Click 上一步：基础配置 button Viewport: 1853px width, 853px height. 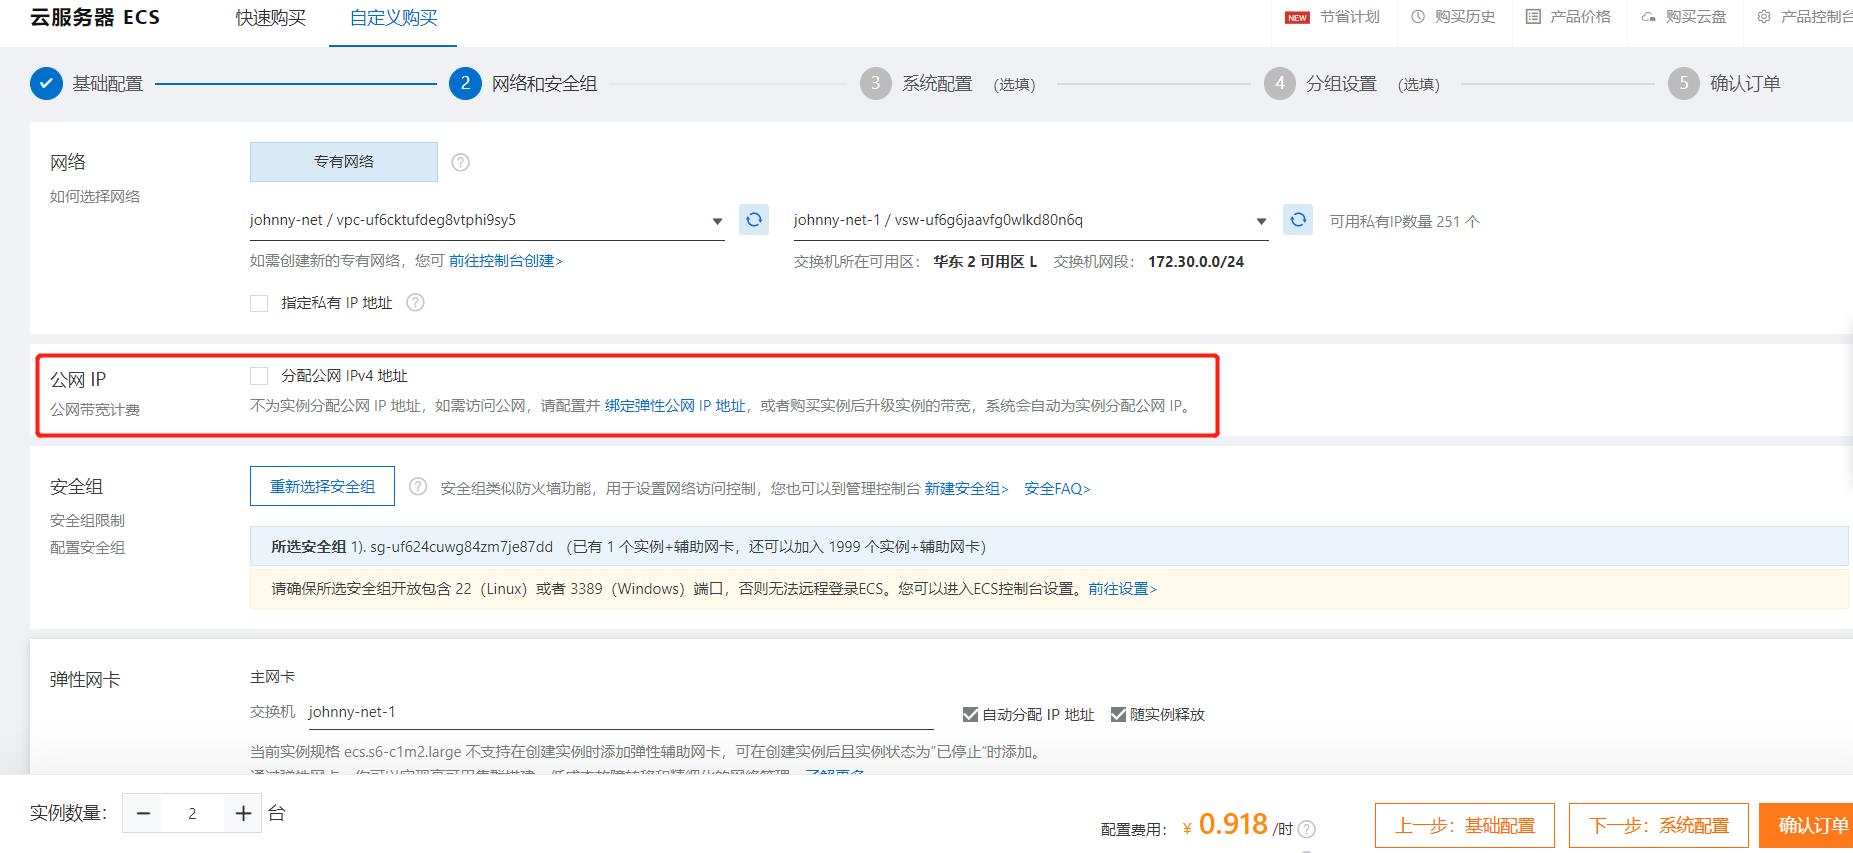pyautogui.click(x=1465, y=826)
